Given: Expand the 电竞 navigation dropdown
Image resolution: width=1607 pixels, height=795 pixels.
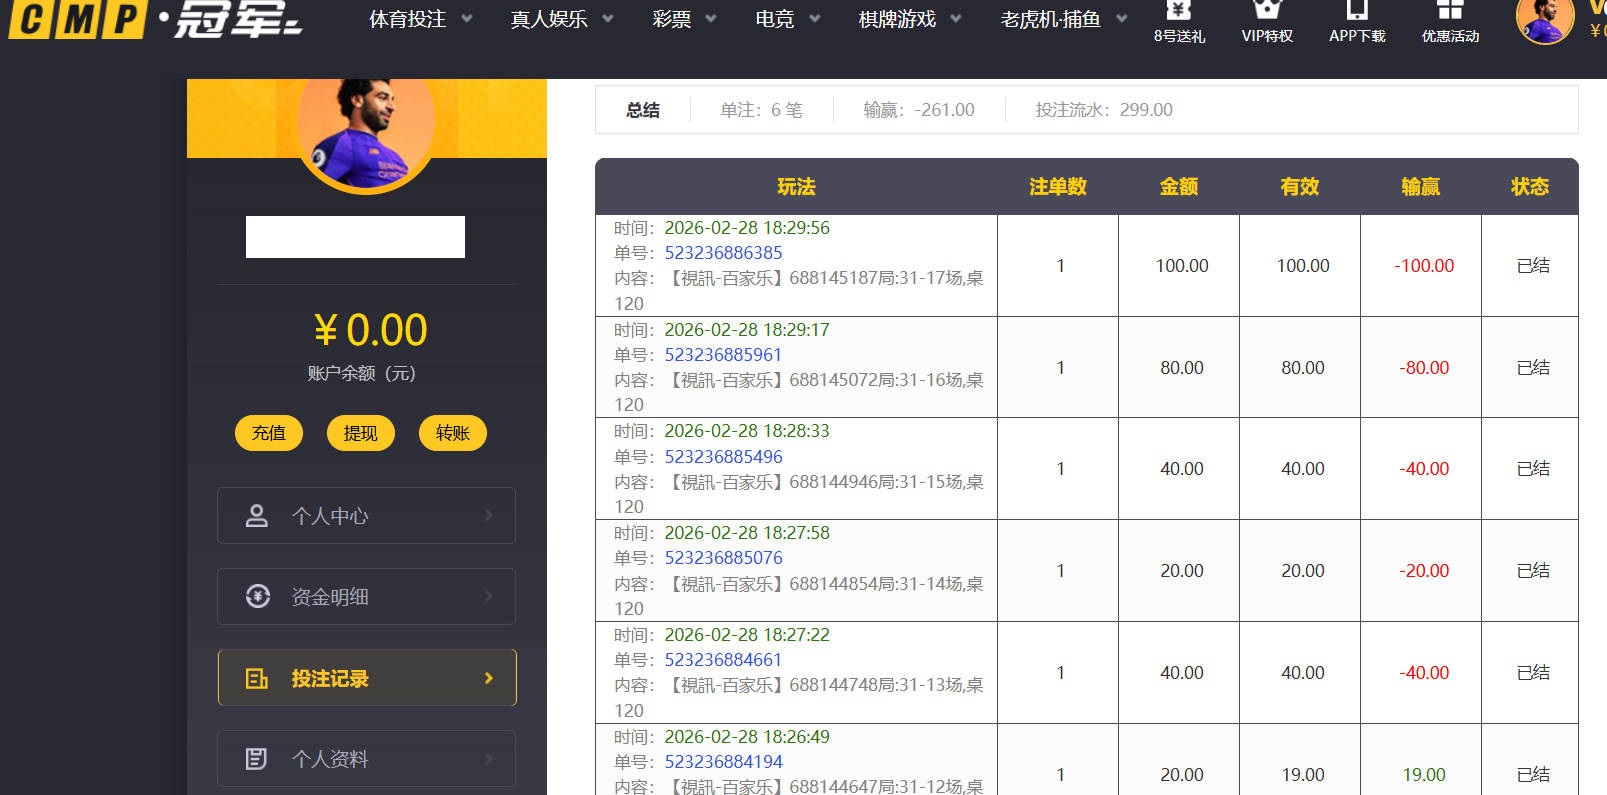Looking at the screenshot, I should (x=787, y=19).
